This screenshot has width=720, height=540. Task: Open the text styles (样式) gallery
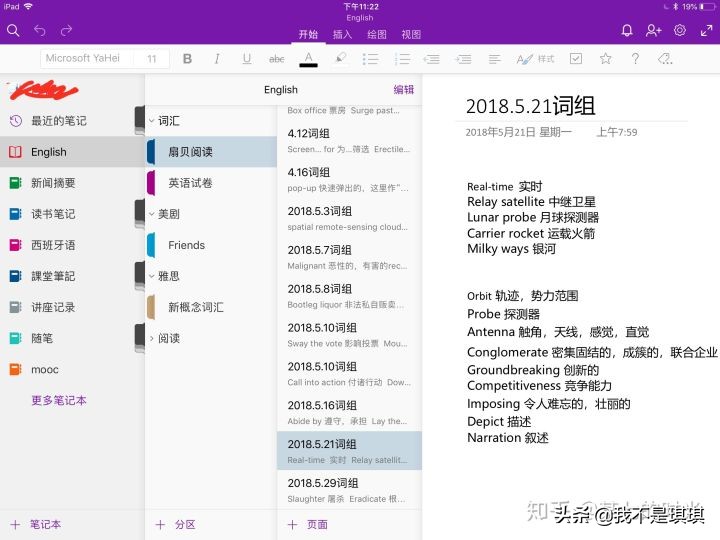coord(535,59)
